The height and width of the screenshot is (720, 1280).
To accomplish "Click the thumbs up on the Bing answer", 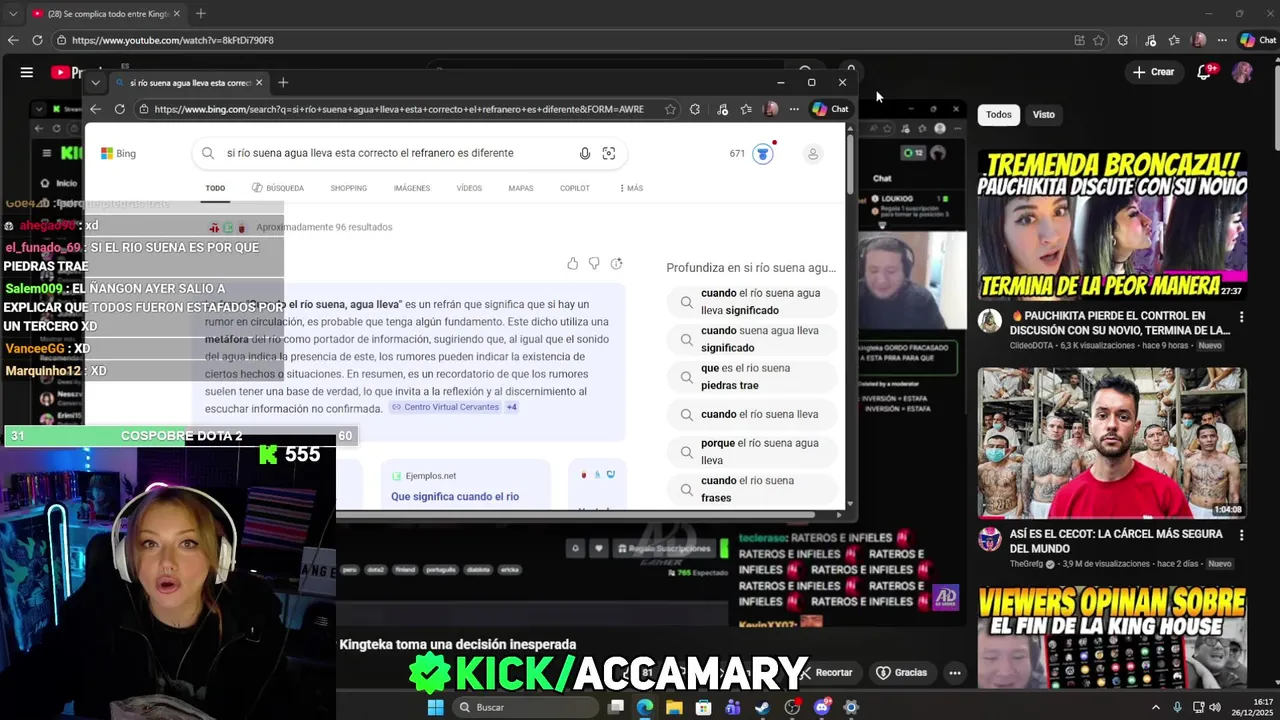I will click(x=572, y=264).
